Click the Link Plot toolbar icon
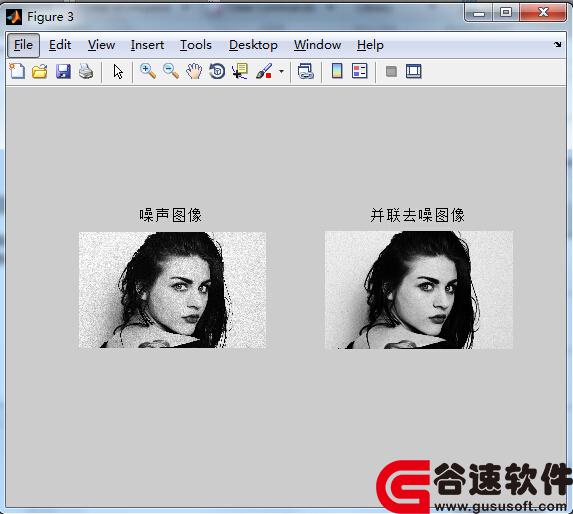This screenshot has height=514, width=573. [x=306, y=71]
